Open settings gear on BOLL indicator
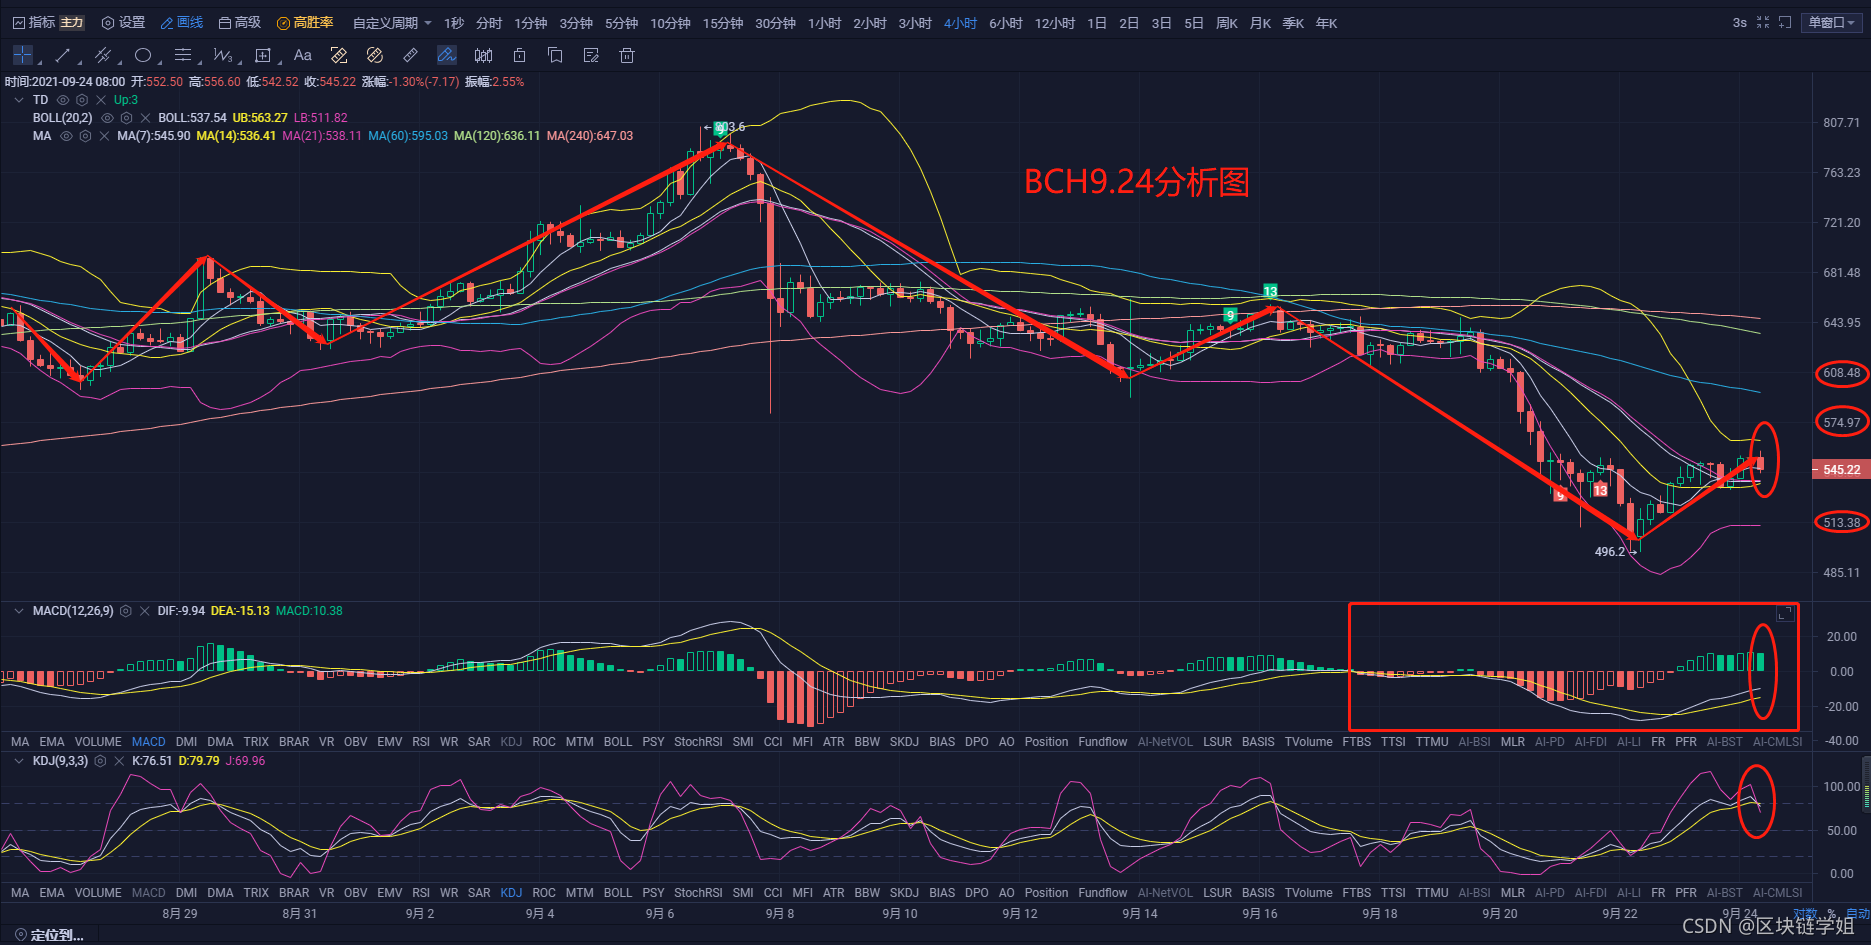This screenshot has height=945, width=1871. coord(126,118)
